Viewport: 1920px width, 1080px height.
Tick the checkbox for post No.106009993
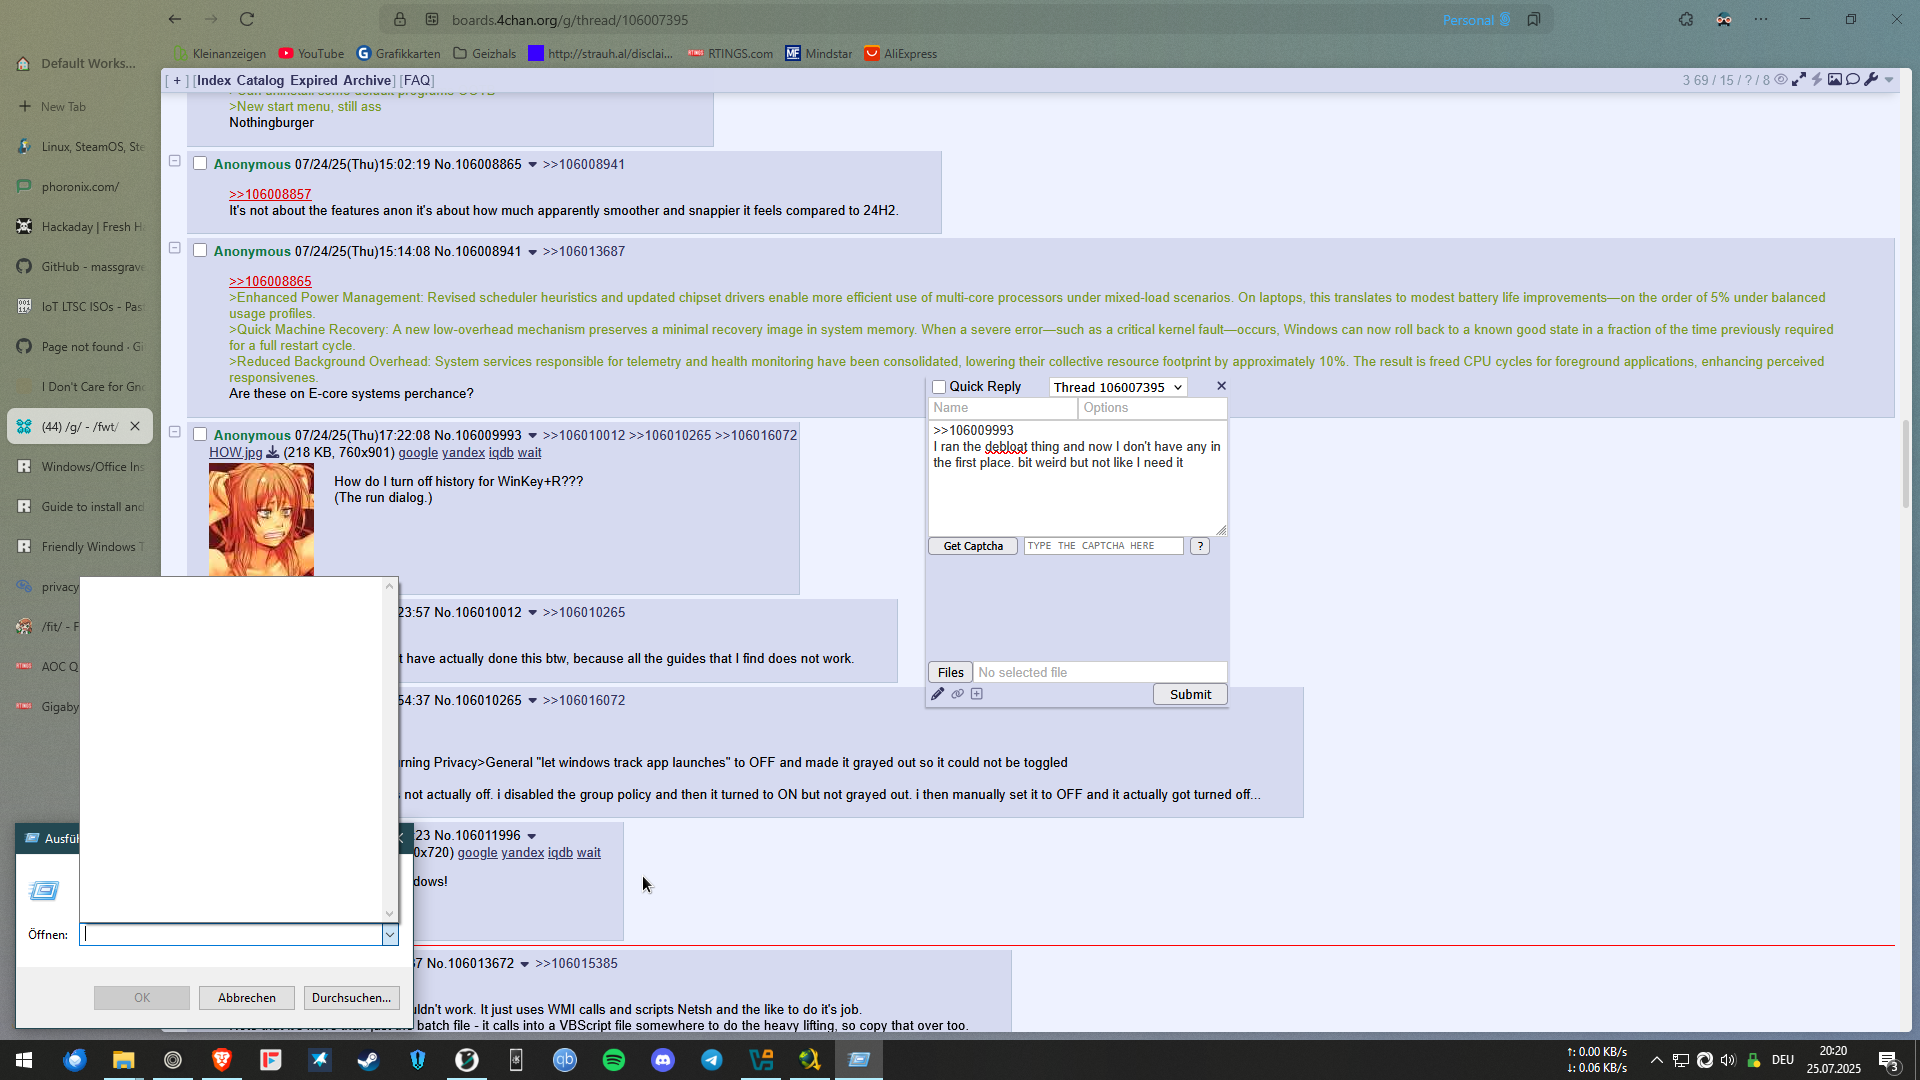tap(200, 434)
